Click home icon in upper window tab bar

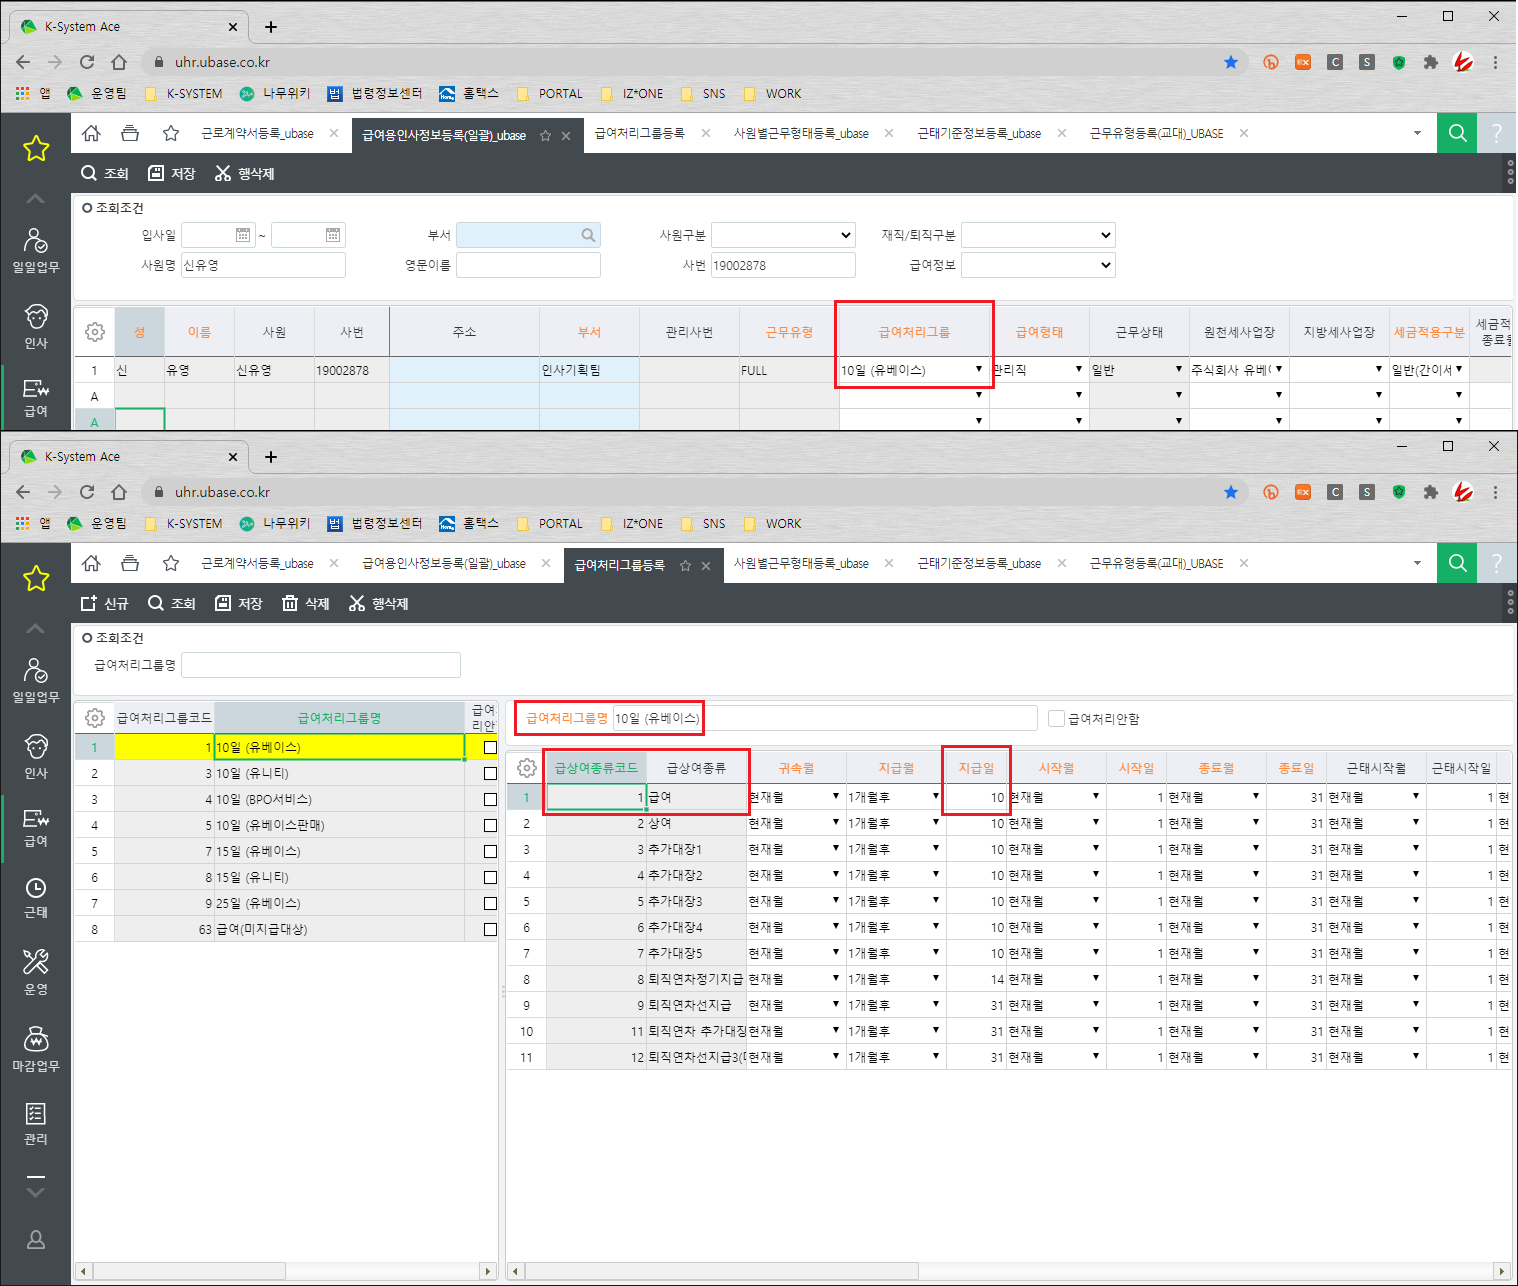91,133
